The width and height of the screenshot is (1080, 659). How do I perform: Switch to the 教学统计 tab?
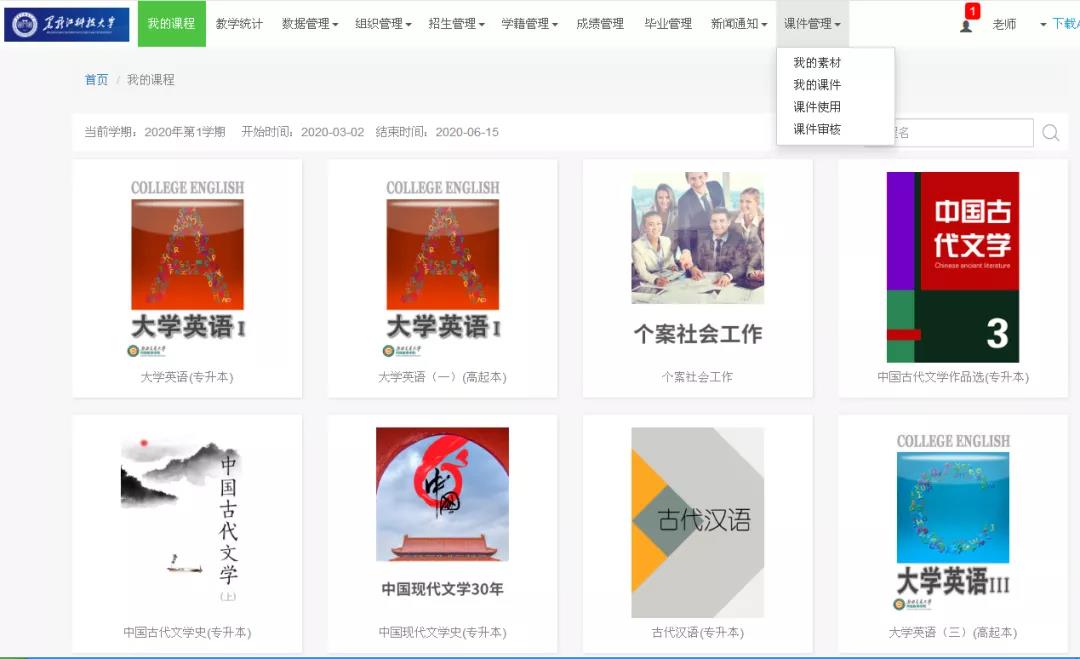(x=239, y=24)
